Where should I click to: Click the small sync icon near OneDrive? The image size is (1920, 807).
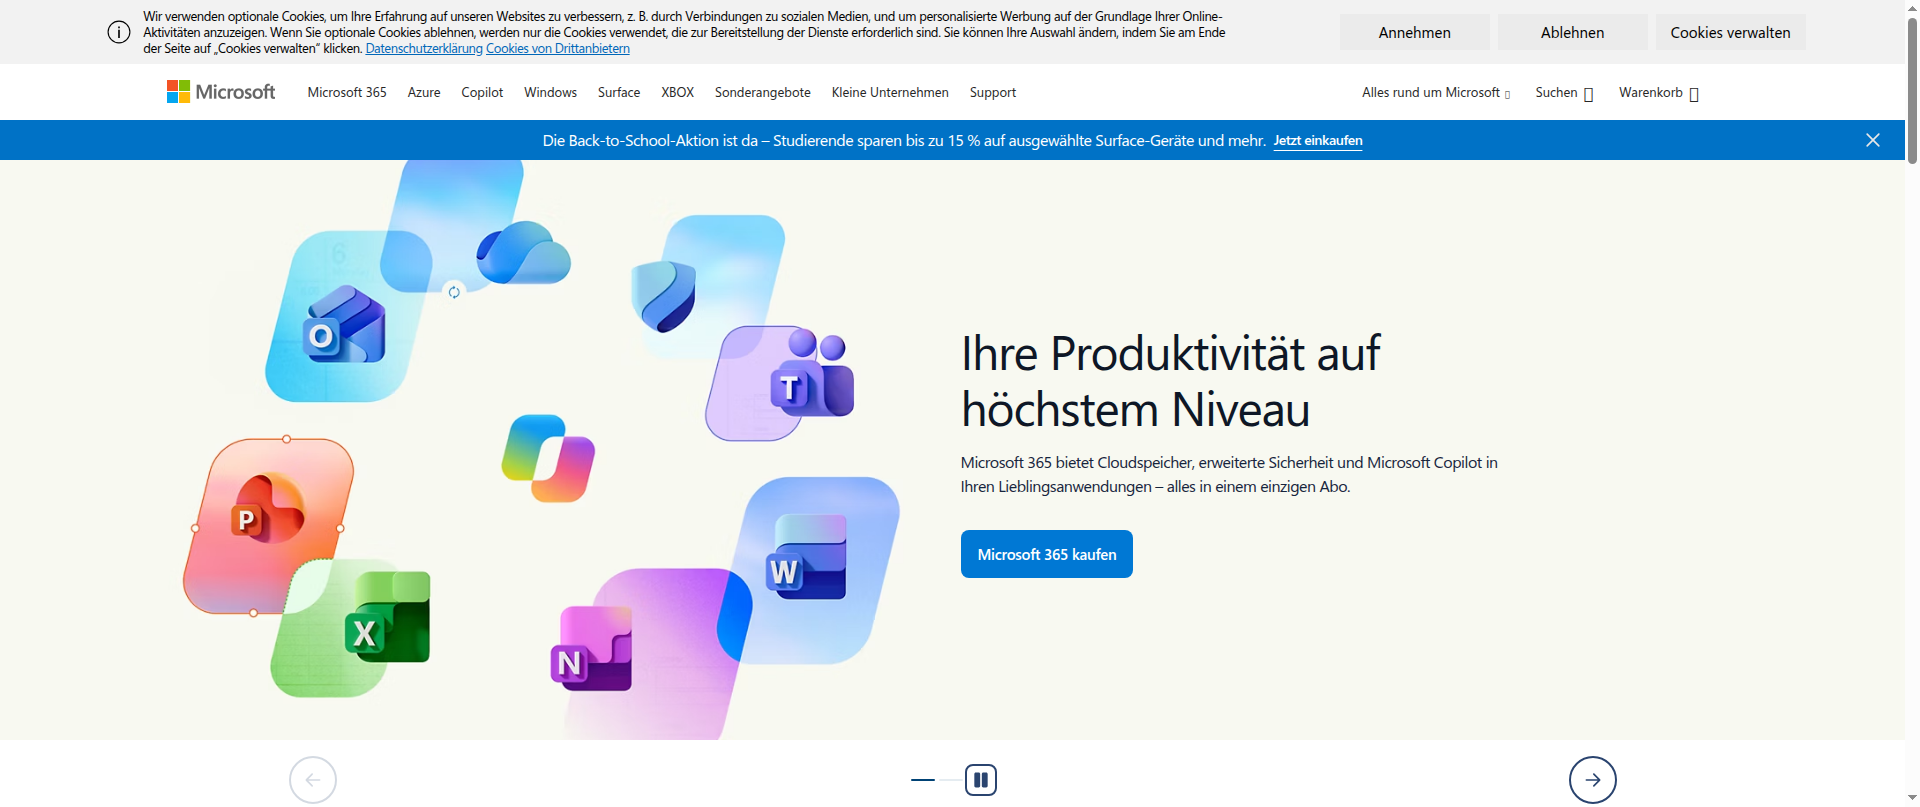[454, 292]
